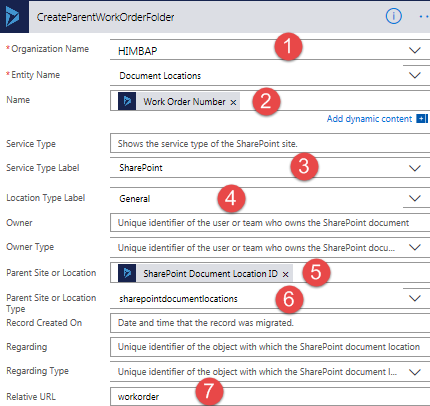Expand the Service Type Label dropdown arrow

point(415,168)
